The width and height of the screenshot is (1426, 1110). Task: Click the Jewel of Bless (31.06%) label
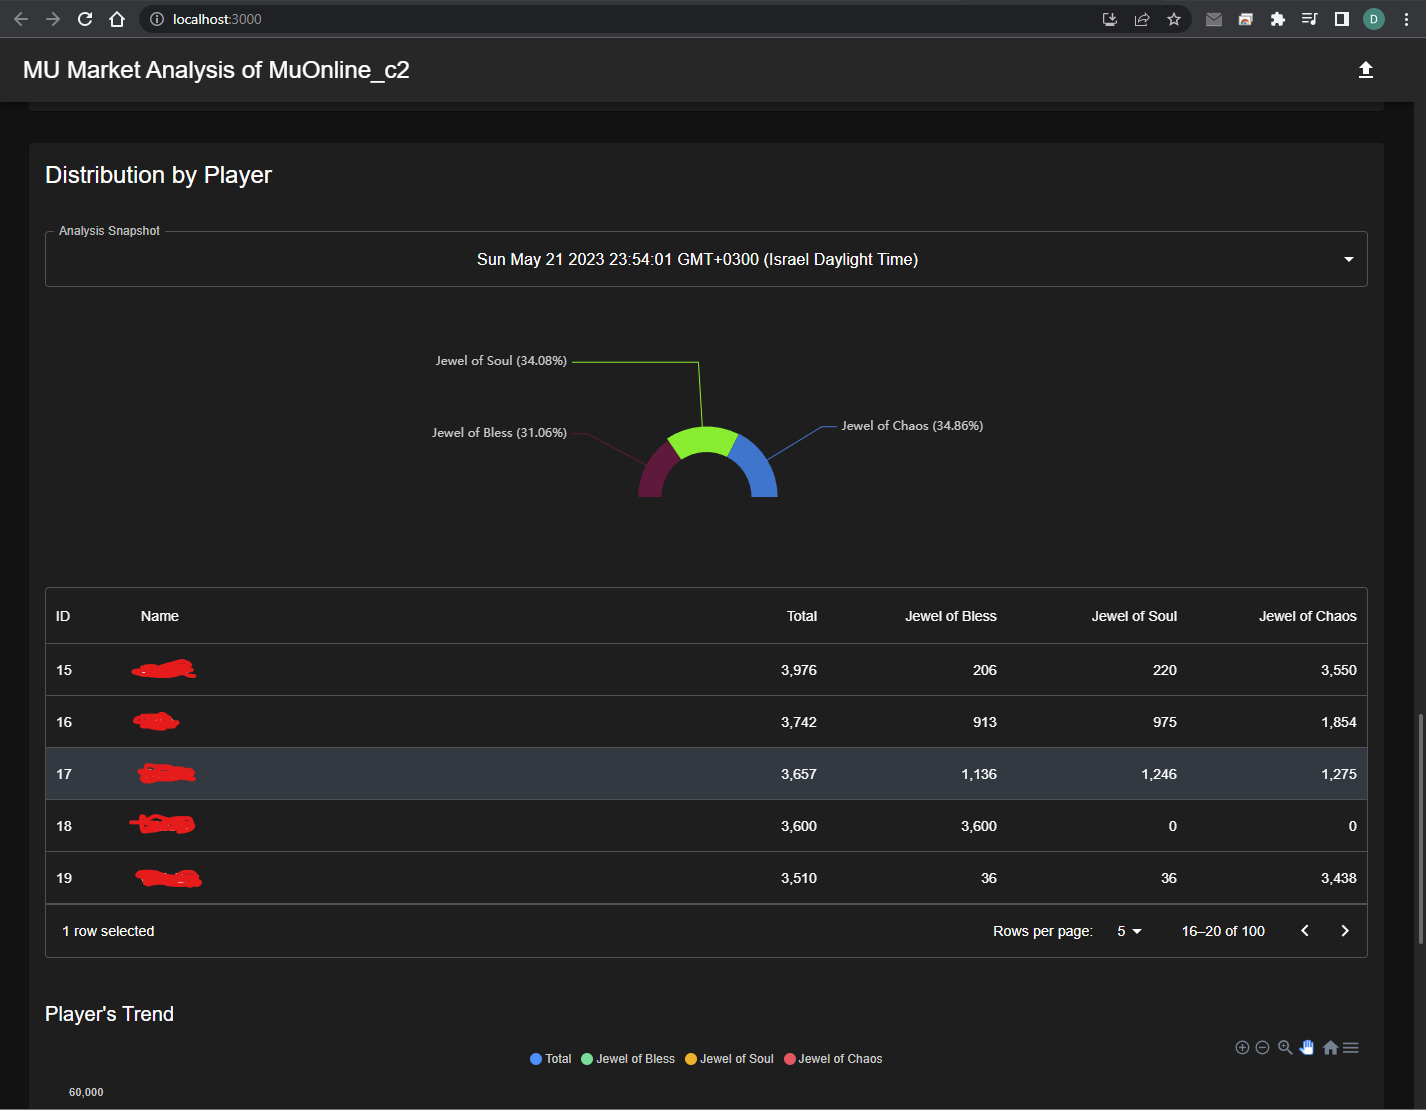click(x=499, y=433)
